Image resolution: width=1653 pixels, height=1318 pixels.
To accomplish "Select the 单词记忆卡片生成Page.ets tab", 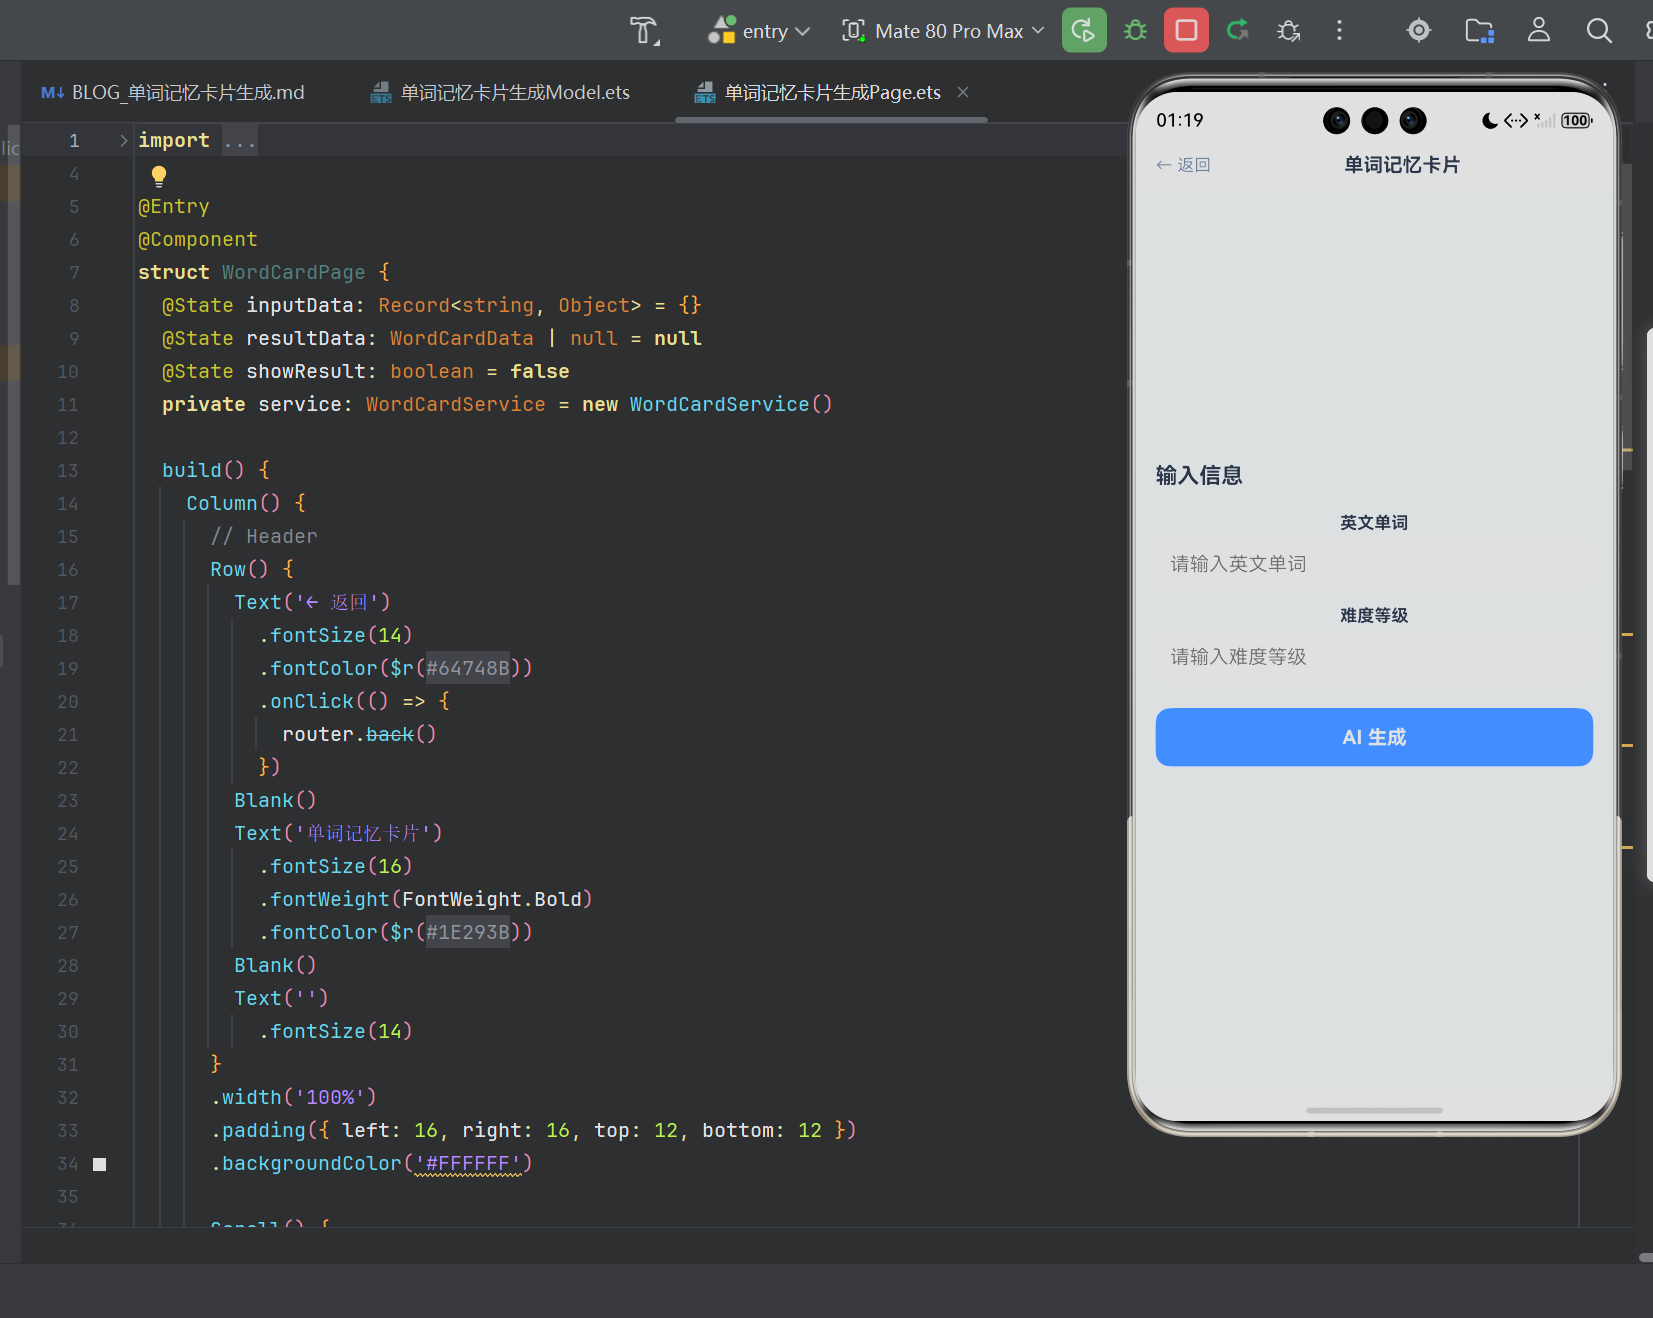I will tap(832, 93).
